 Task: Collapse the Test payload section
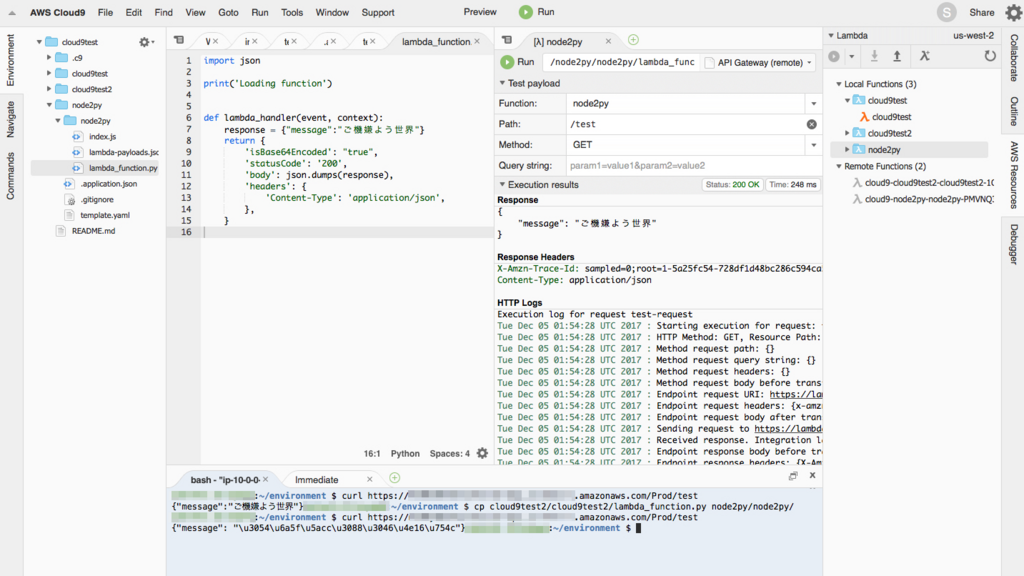(x=502, y=83)
